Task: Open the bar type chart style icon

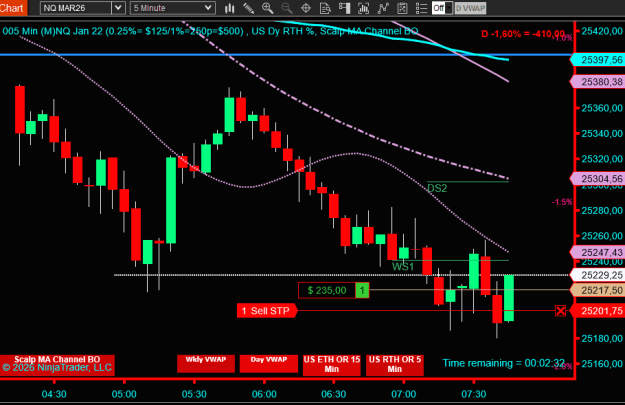Action: pyautogui.click(x=230, y=8)
